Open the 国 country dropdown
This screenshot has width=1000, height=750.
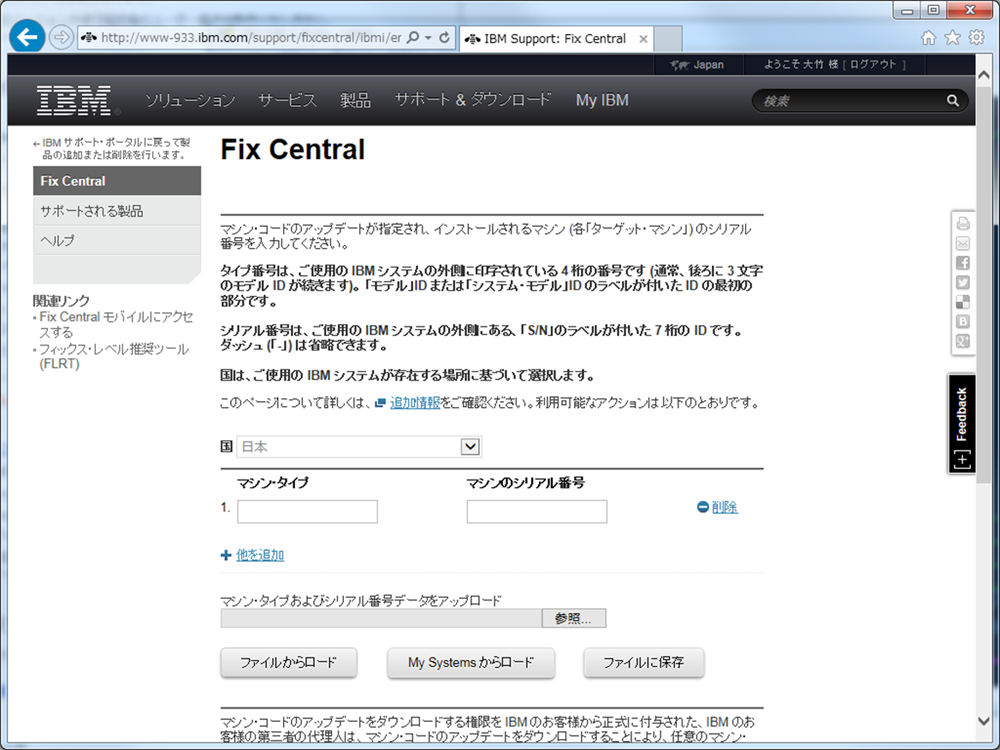pos(470,447)
